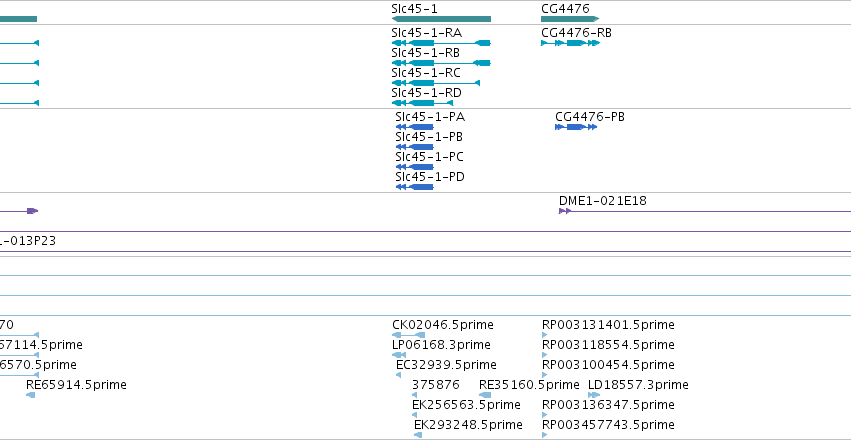Click the CK02046.5prime EST label
Viewport: 851px width, 440px height.
pos(443,324)
